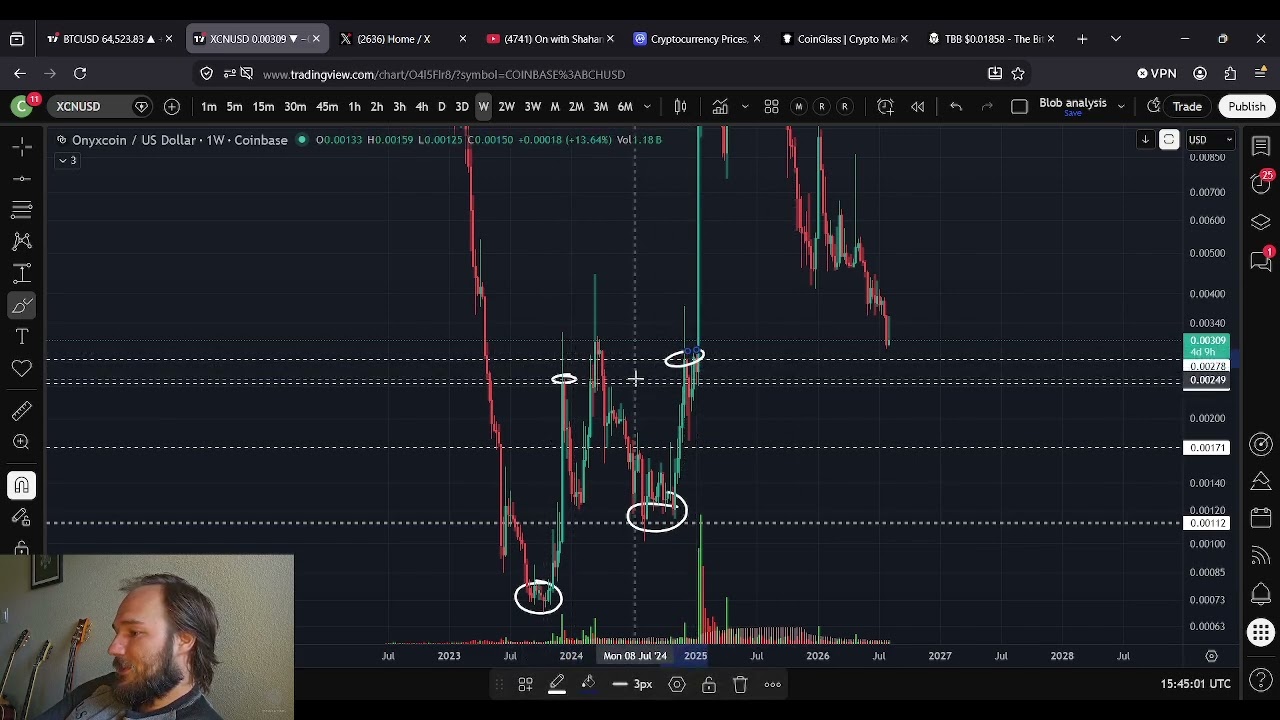Open more options in the drawing toolbar
The image size is (1280, 720).
pos(772,684)
